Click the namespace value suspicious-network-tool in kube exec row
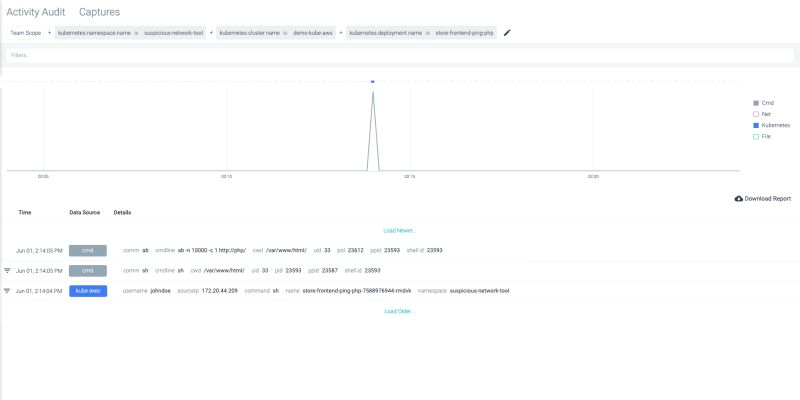The image size is (800, 400). coord(480,291)
